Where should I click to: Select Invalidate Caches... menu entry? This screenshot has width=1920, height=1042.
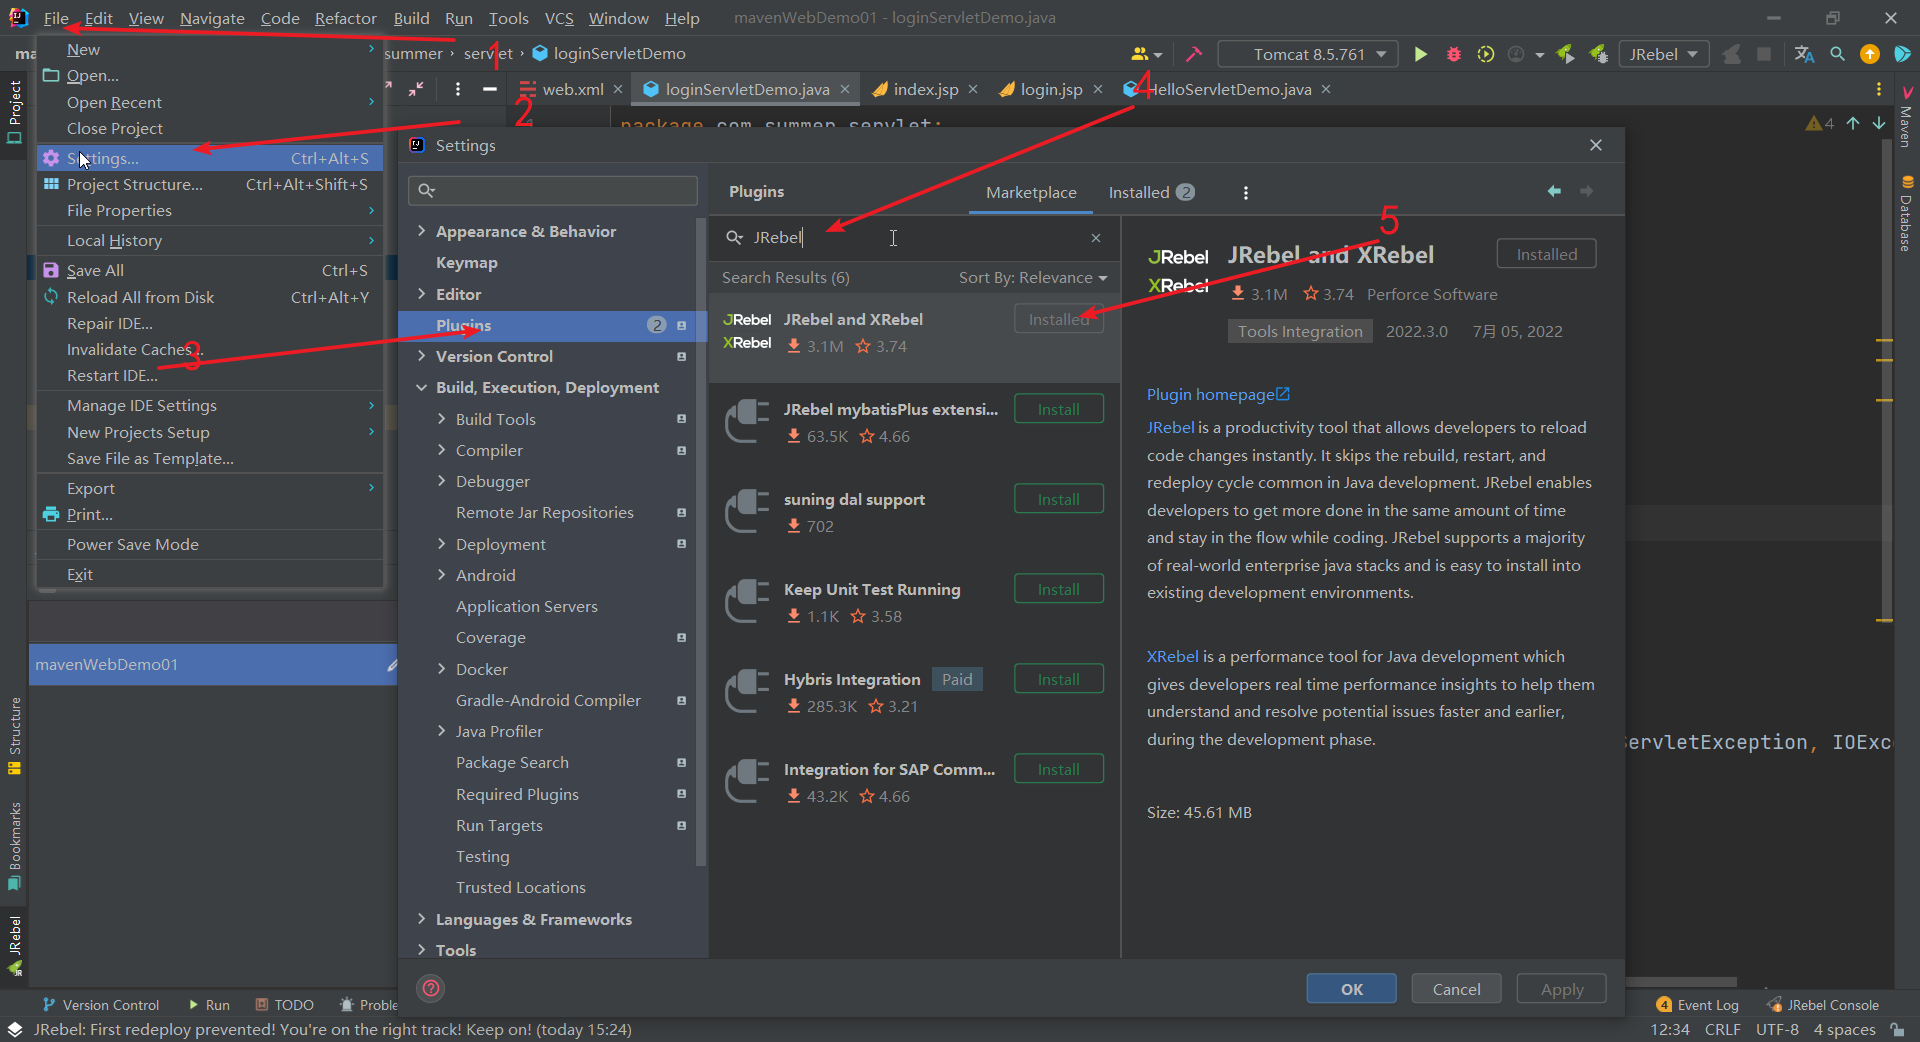click(210, 349)
